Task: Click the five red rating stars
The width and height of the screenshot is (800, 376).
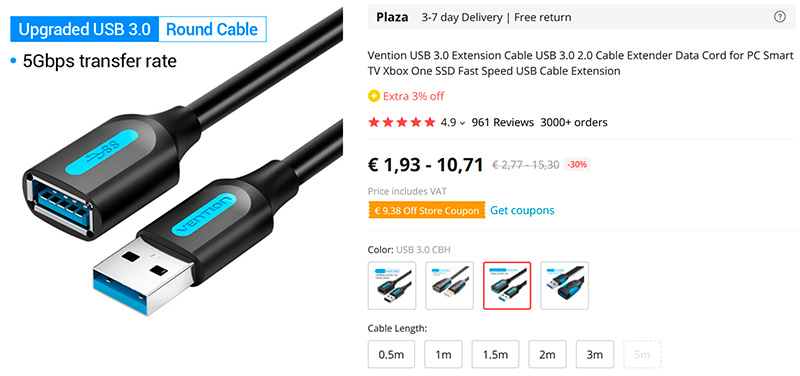Action: [x=402, y=122]
